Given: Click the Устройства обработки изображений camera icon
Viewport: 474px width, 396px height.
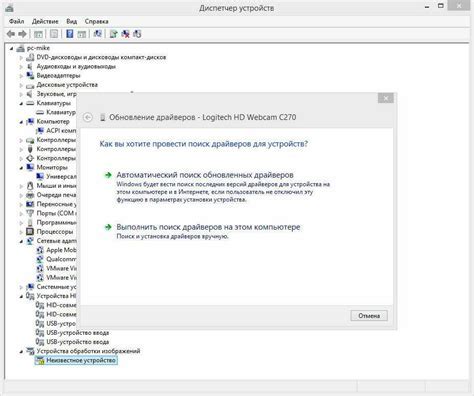Looking at the screenshot, I should pyautogui.click(x=30, y=351).
